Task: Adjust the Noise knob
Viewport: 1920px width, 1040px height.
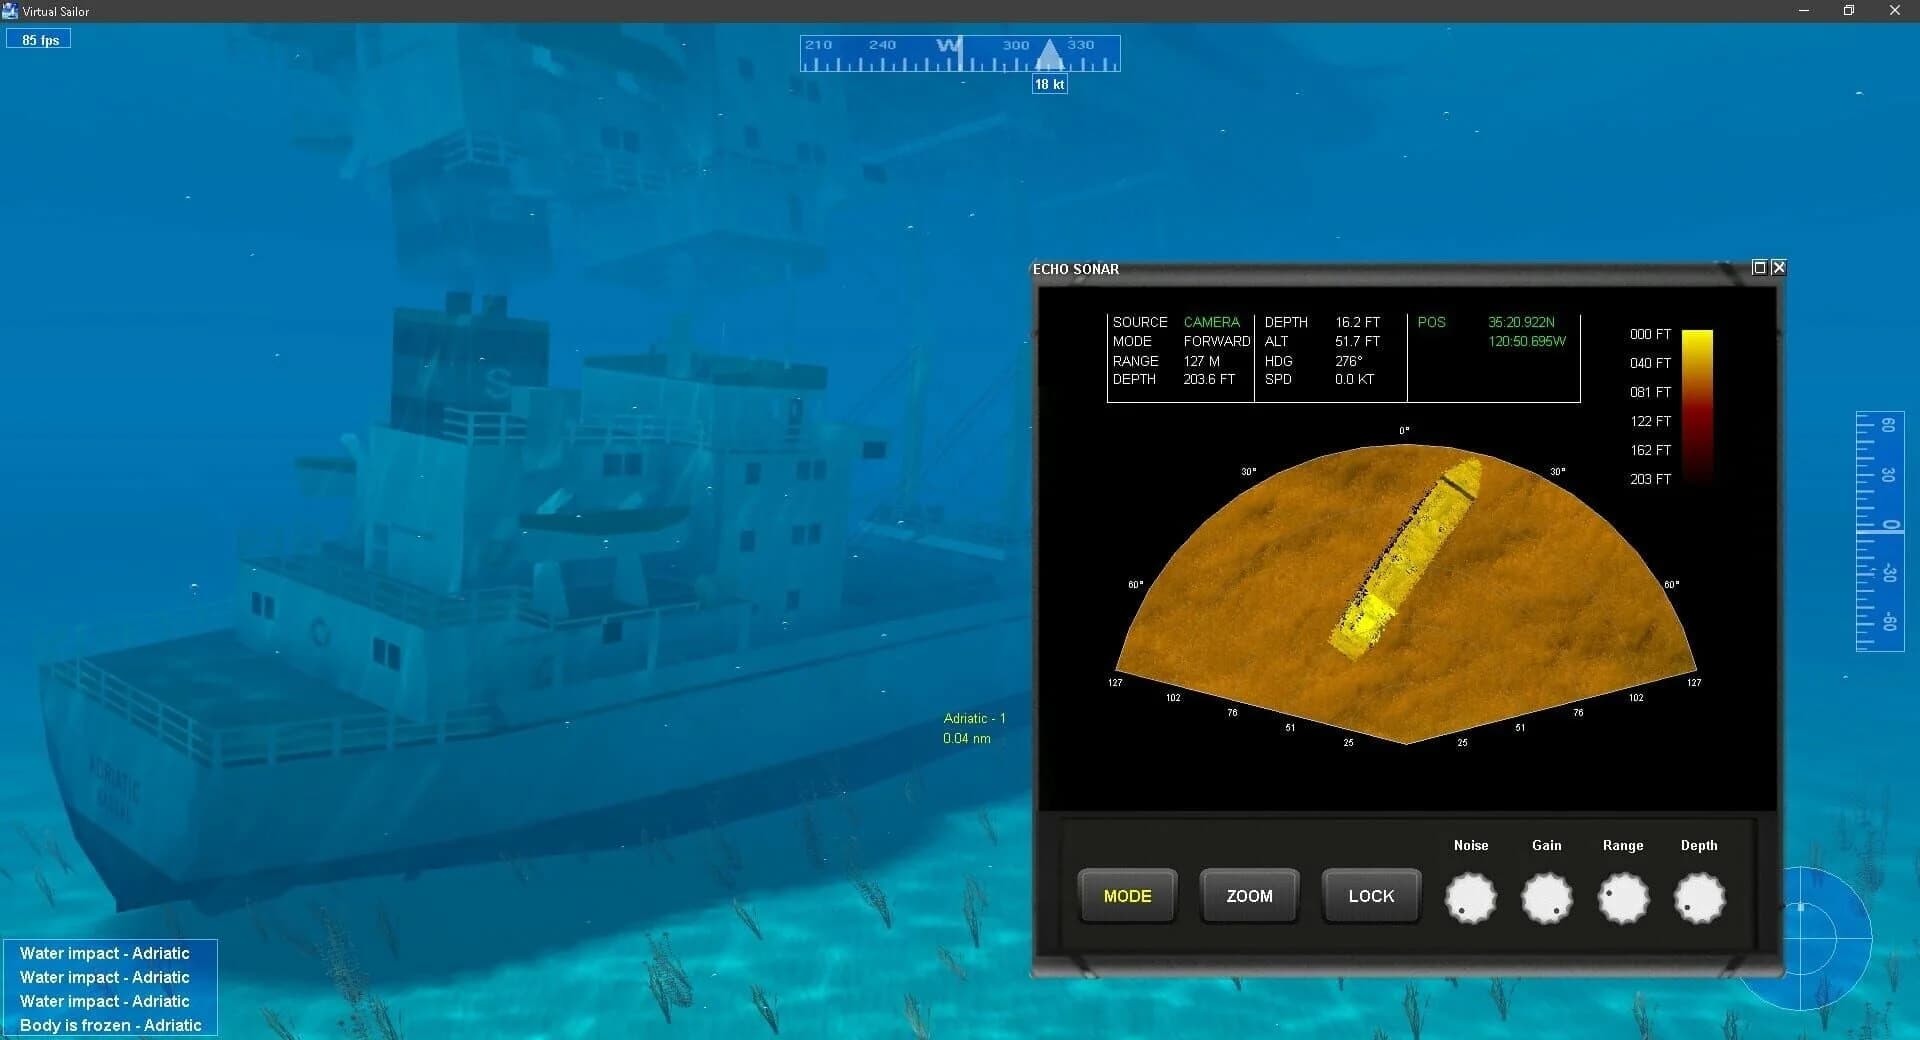Action: tap(1470, 899)
